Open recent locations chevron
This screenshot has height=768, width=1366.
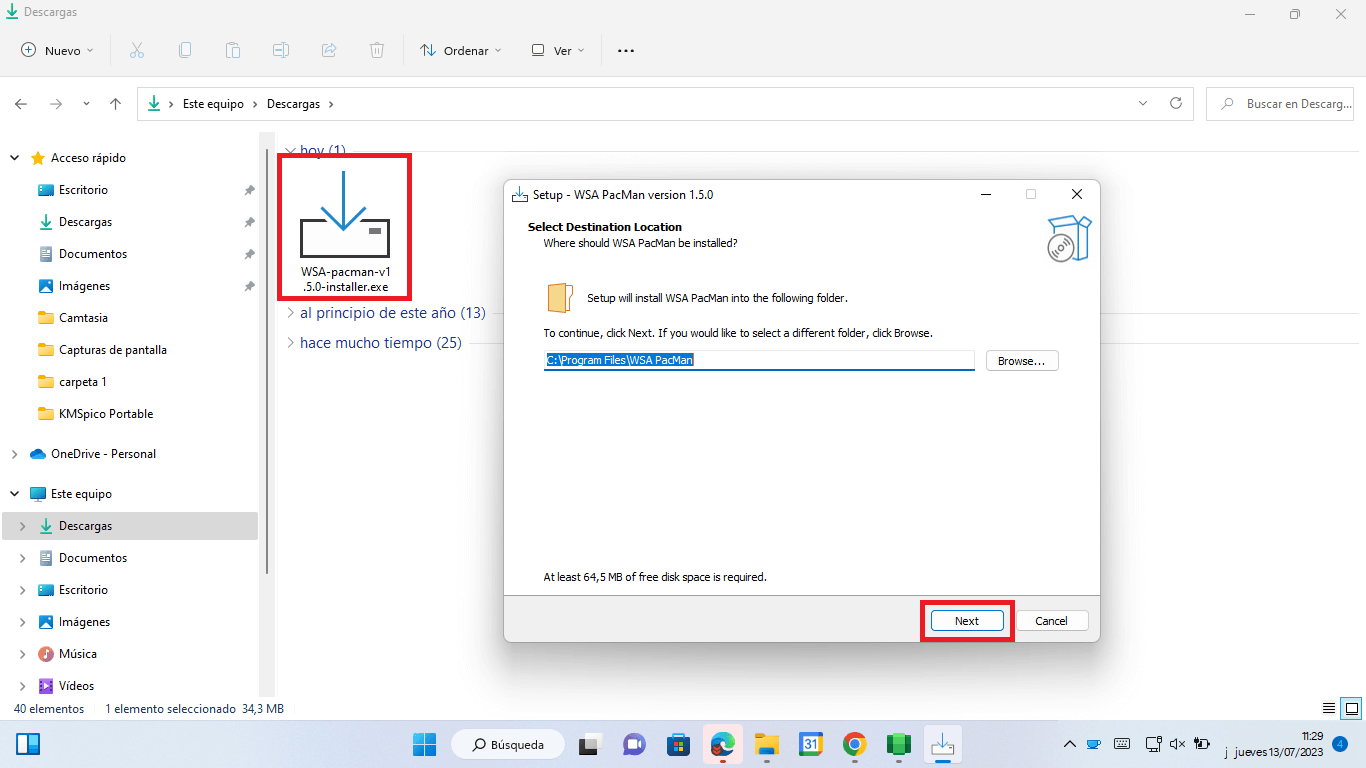coord(86,104)
